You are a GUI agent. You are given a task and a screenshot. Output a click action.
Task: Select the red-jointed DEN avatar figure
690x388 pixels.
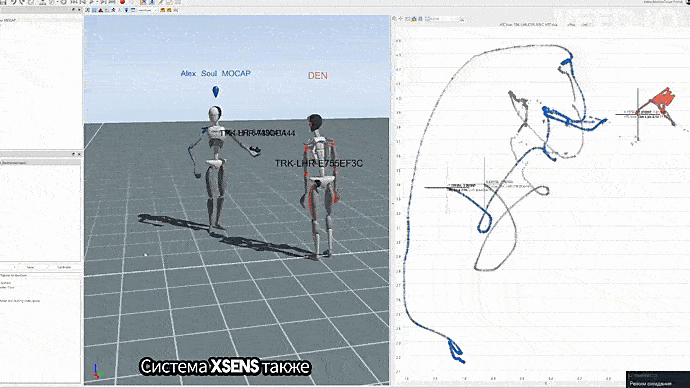pyautogui.click(x=320, y=187)
